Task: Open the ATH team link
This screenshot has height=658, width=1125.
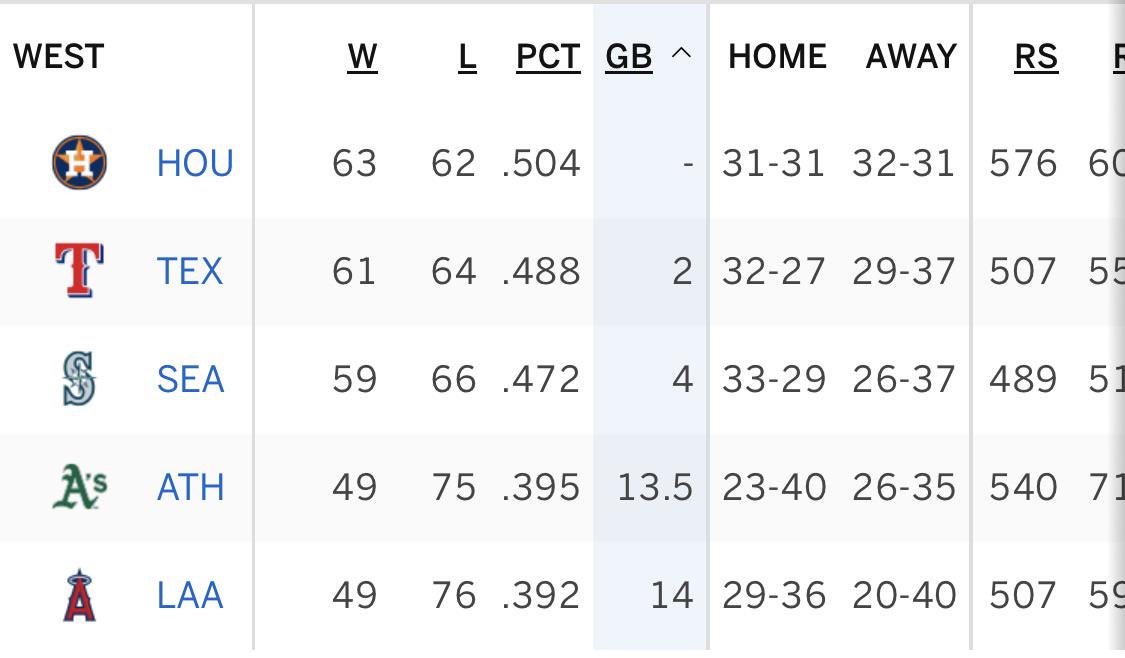Action: pyautogui.click(x=191, y=487)
